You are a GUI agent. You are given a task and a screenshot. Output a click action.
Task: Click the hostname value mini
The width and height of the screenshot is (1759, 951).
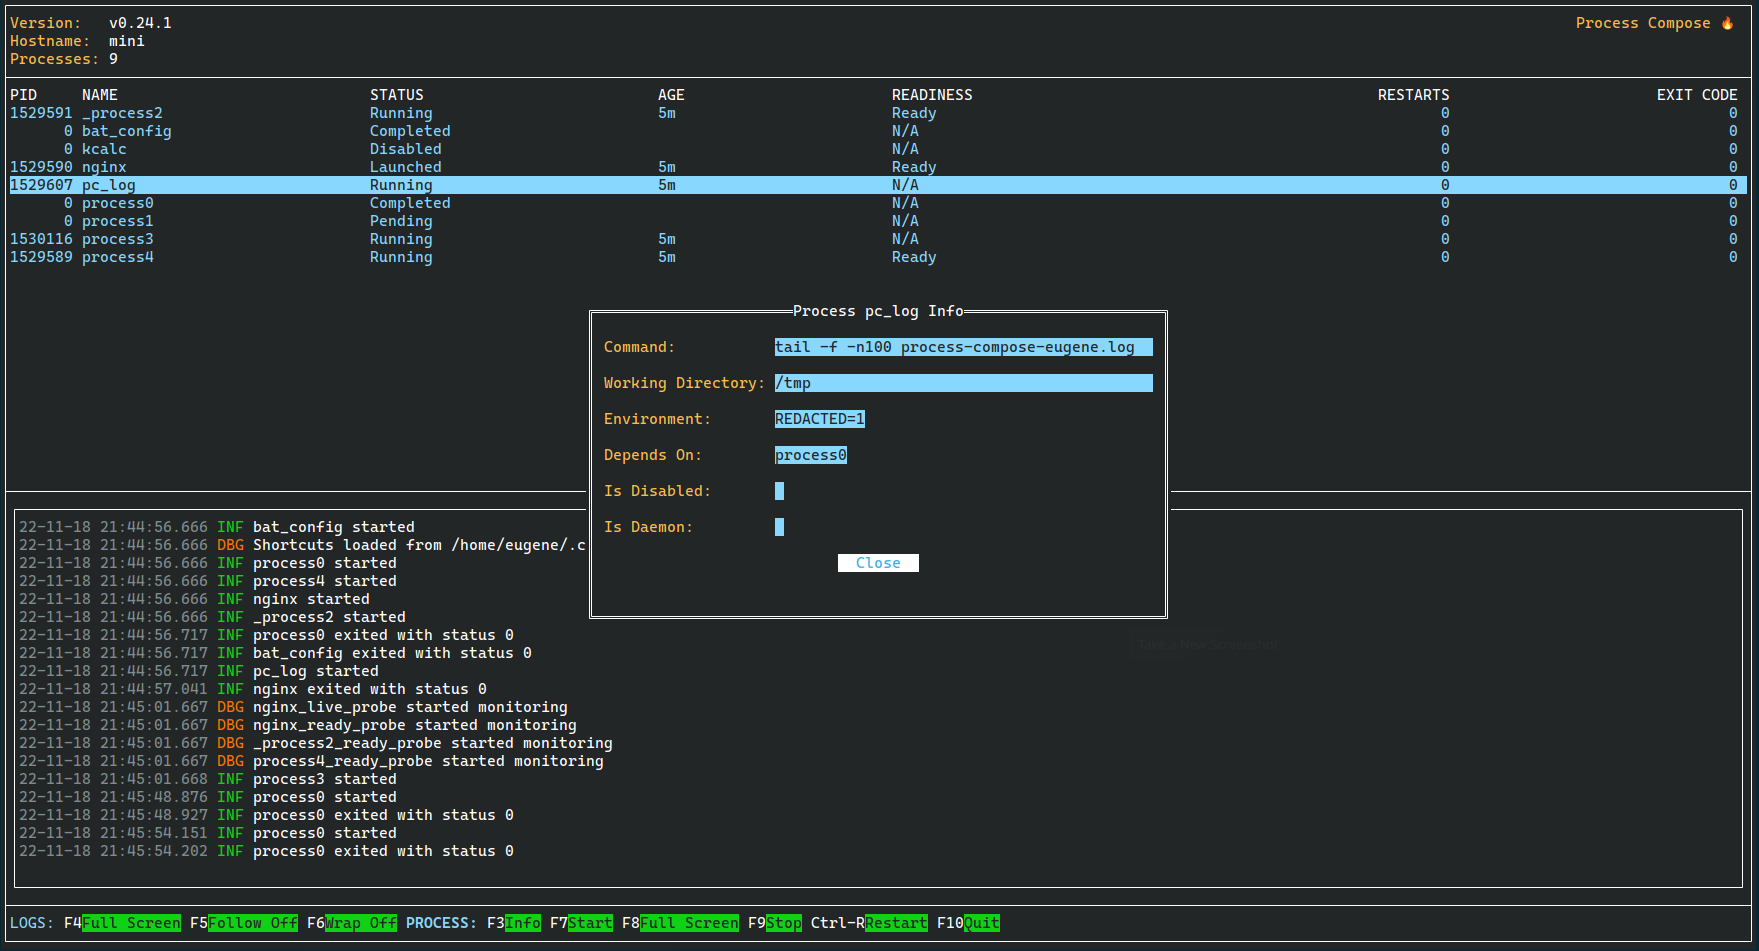127,41
